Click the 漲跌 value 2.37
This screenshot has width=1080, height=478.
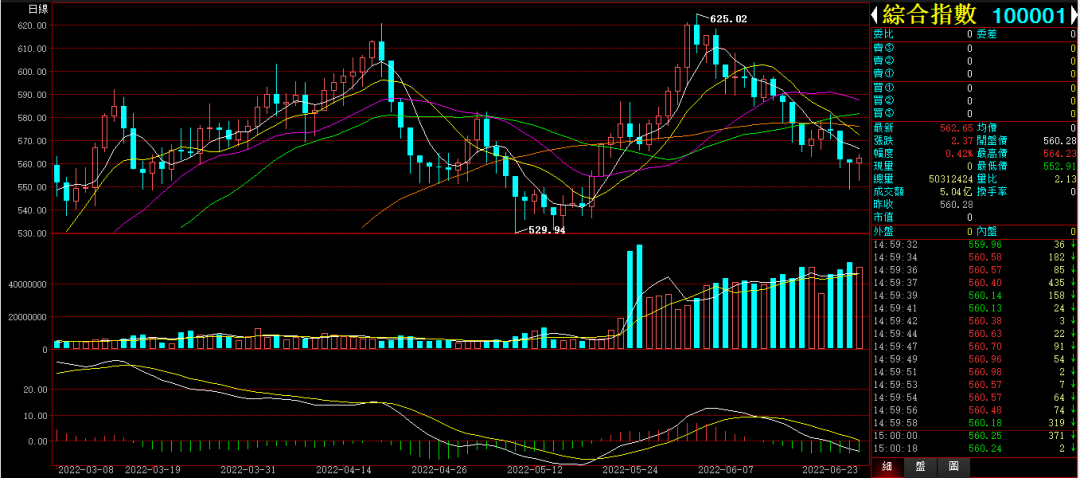(x=964, y=141)
